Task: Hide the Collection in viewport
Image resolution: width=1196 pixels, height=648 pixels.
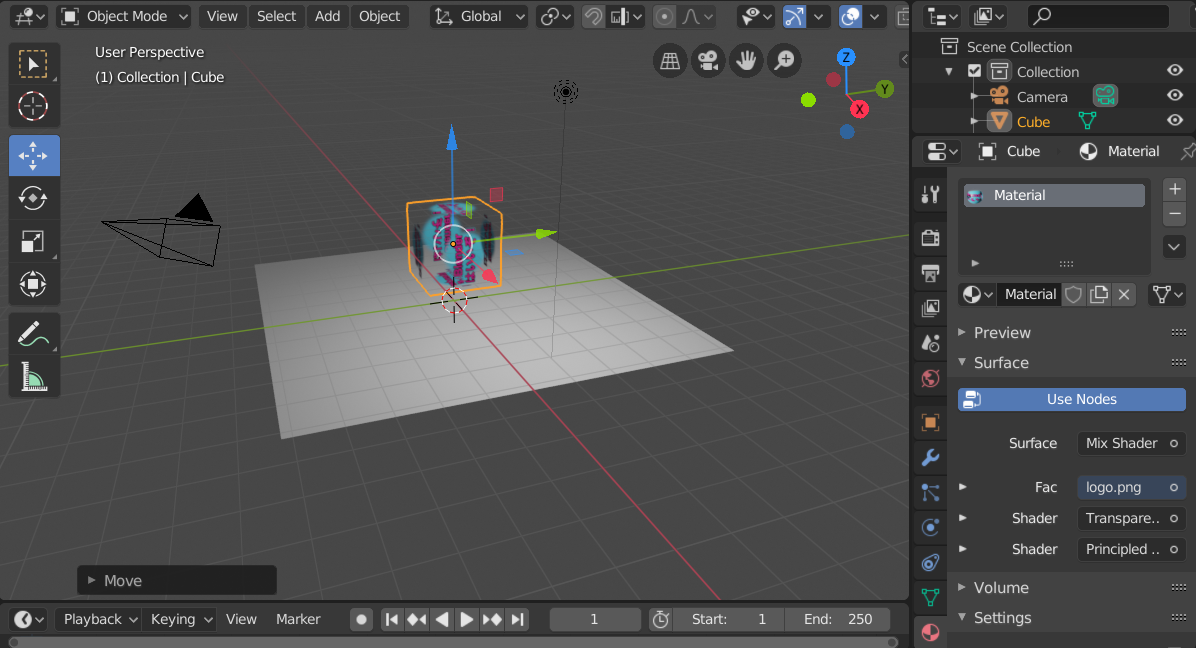Action: point(1175,71)
